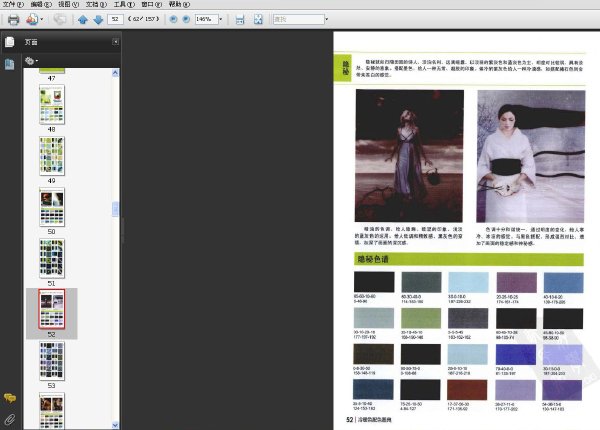Image resolution: width=600 pixels, height=430 pixels.
Task: Go to next page with blue down arrow
Action: (98, 20)
